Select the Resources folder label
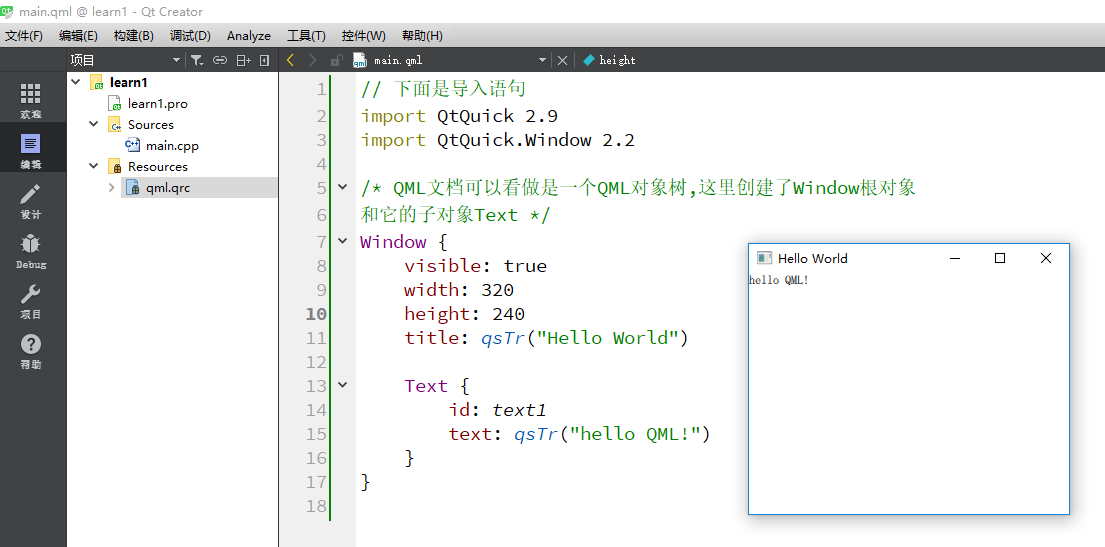1105x547 pixels. coord(157,167)
